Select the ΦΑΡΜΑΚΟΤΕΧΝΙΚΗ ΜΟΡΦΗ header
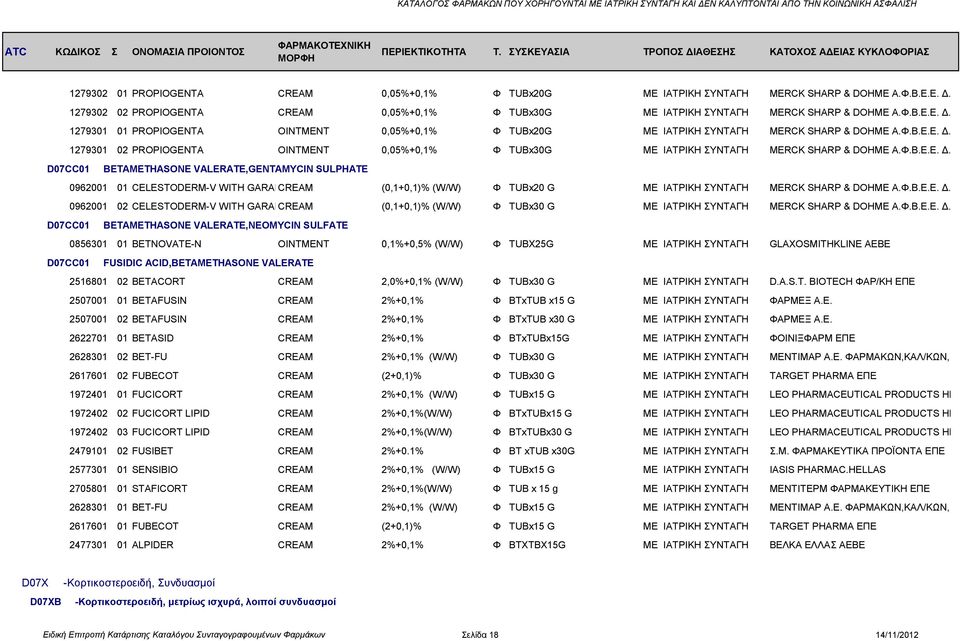The image size is (960, 641). 324,51
